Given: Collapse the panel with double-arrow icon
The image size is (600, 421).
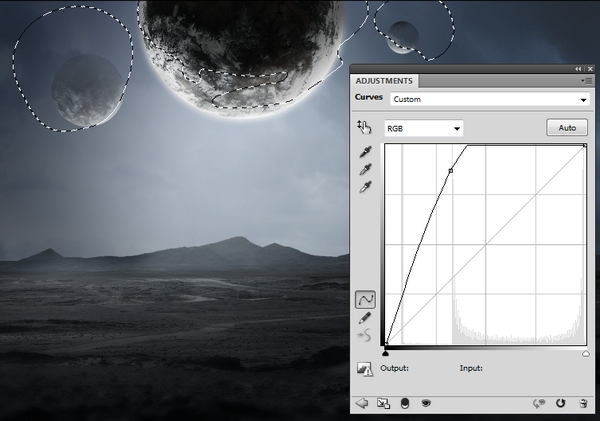Looking at the screenshot, I should click(579, 69).
